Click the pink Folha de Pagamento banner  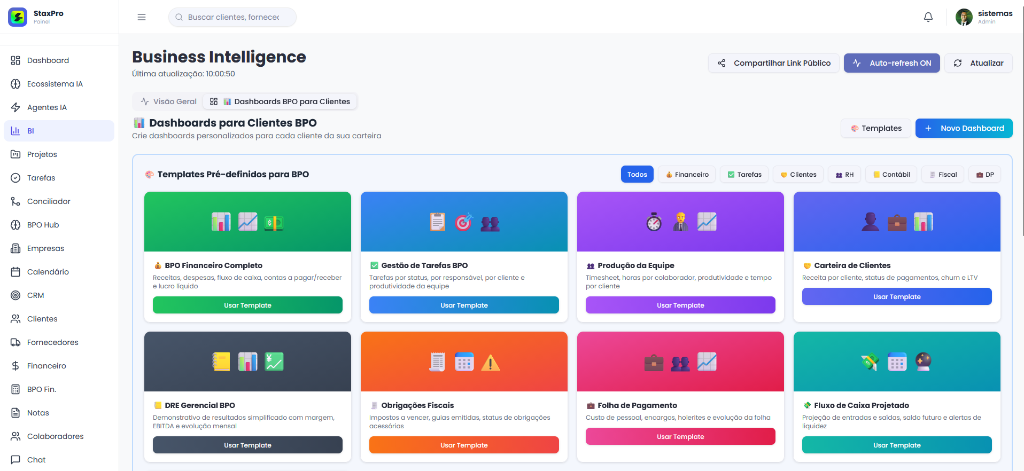click(680, 362)
